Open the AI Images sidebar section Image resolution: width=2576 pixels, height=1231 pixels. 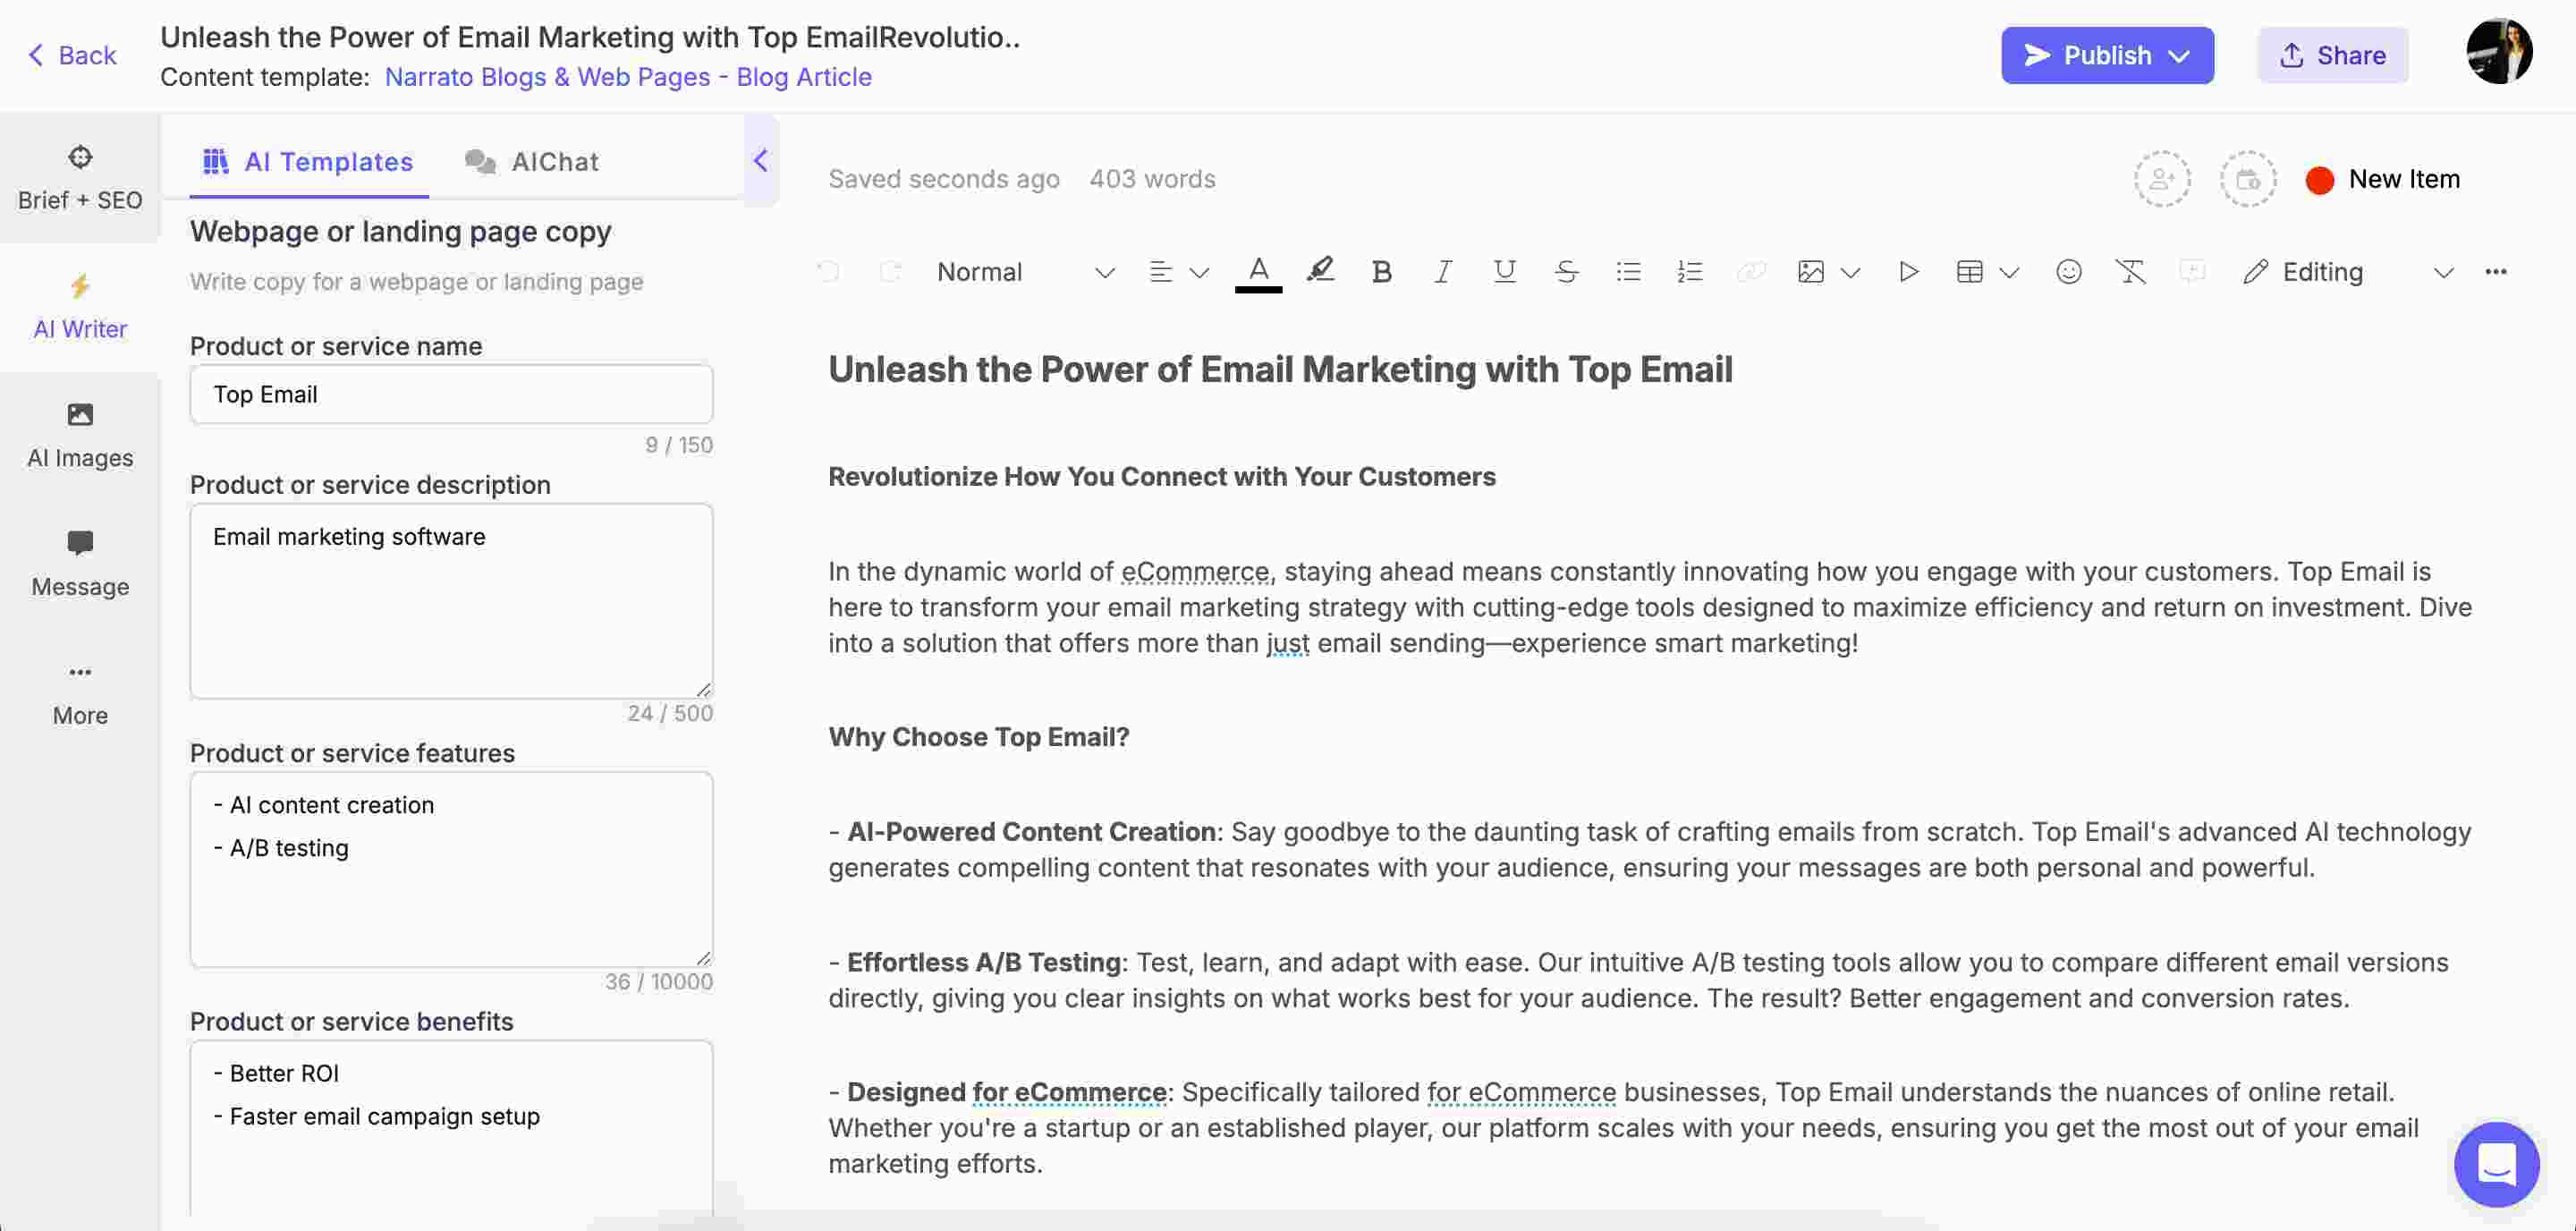(80, 435)
